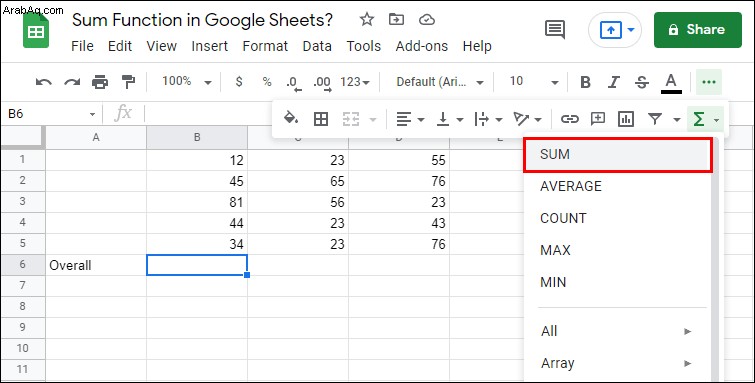Expand the Array functions submenu
Screen dimensions: 755x383
tap(617, 363)
